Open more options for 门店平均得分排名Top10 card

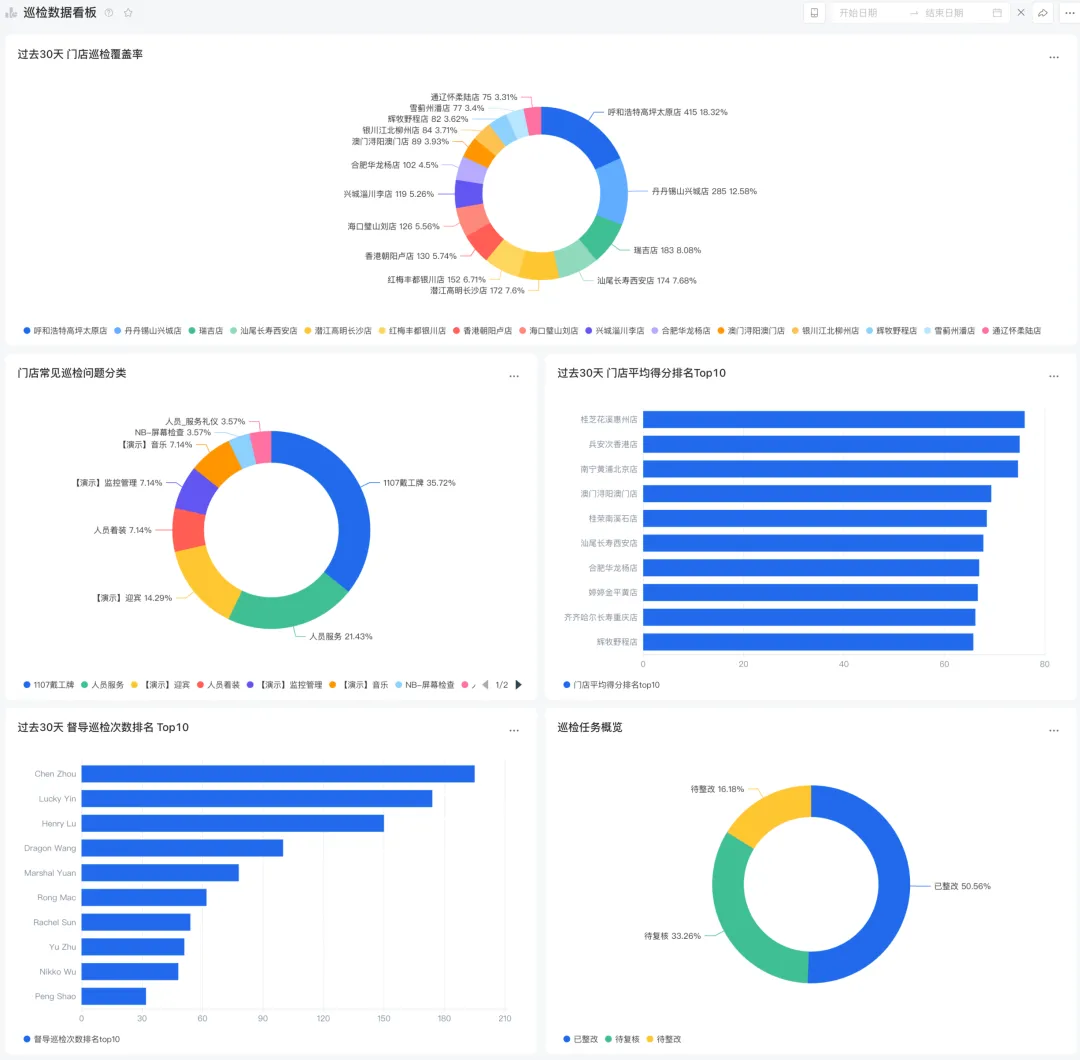click(x=1054, y=376)
